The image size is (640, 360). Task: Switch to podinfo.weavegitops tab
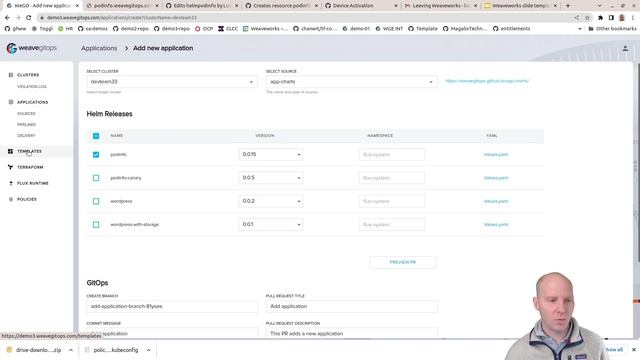tap(122, 6)
